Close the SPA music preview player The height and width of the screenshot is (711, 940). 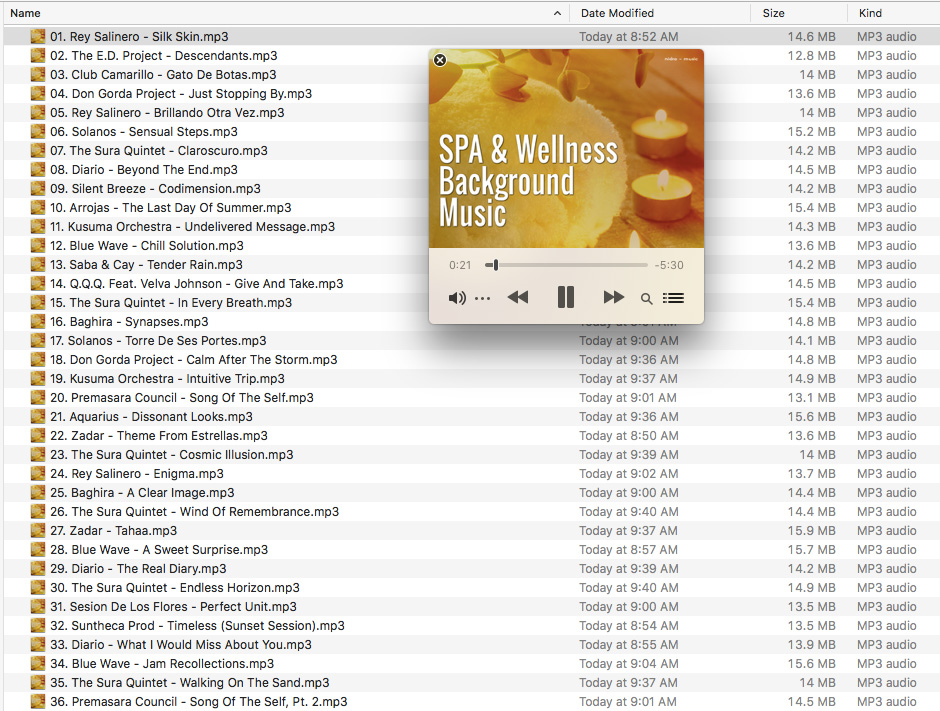[x=439, y=60]
